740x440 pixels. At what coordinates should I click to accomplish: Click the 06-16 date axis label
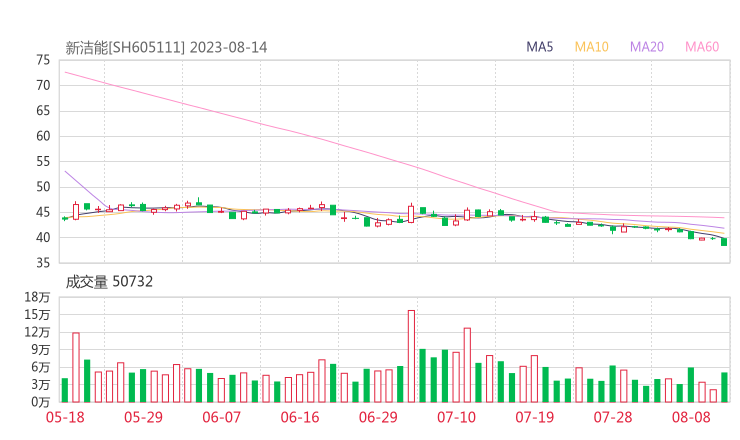(300, 417)
